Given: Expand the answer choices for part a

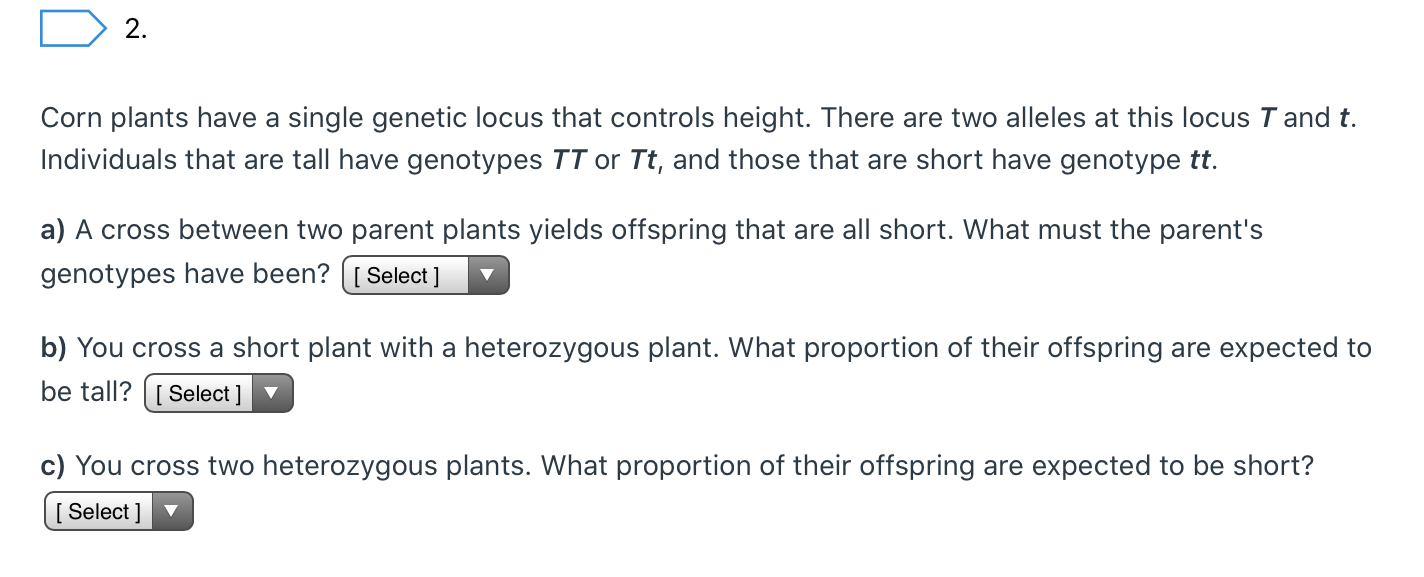Looking at the screenshot, I should [425, 275].
